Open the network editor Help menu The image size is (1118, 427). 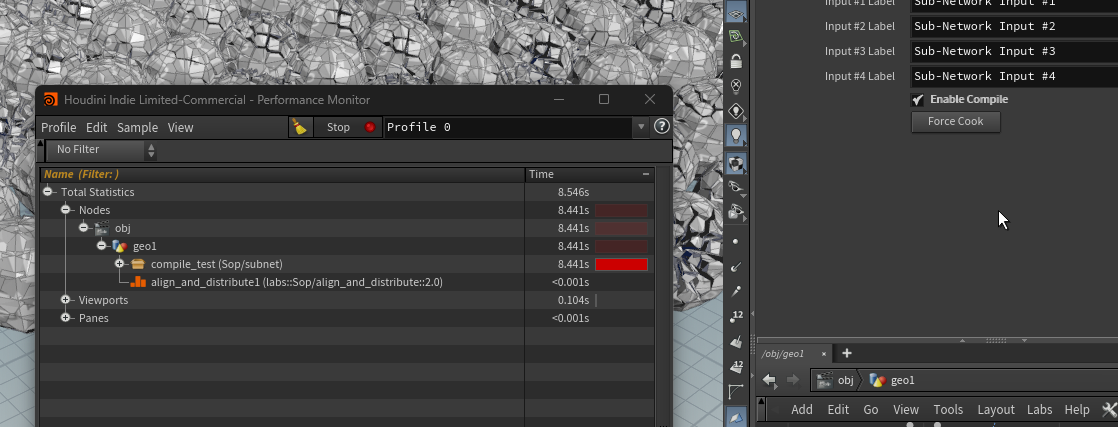[1077, 409]
